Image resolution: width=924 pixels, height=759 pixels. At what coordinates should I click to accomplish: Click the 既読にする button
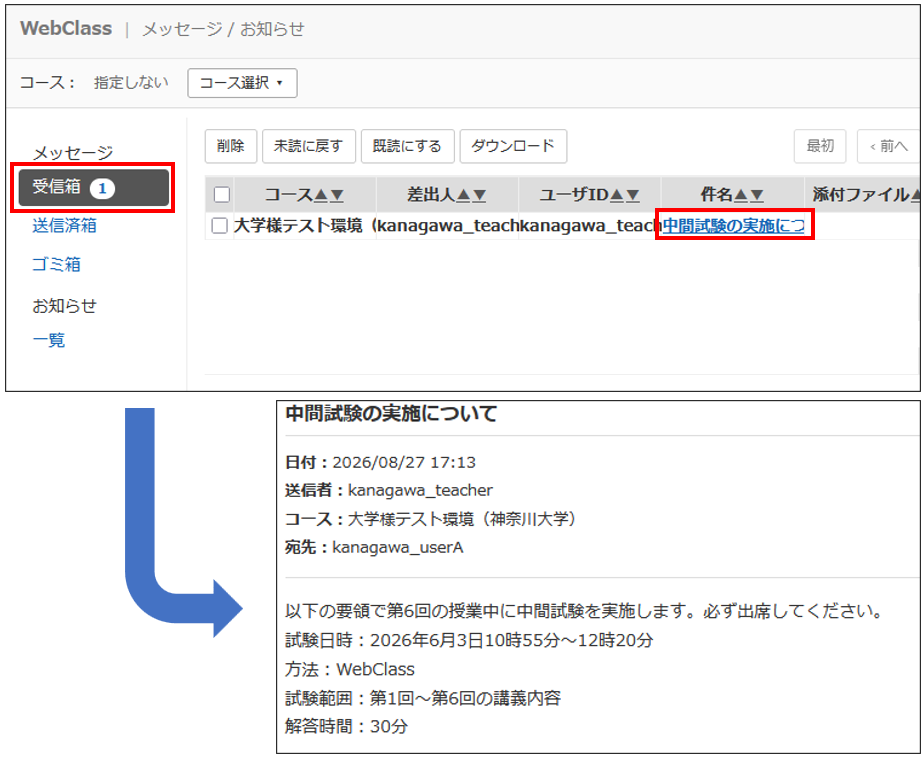click(407, 146)
